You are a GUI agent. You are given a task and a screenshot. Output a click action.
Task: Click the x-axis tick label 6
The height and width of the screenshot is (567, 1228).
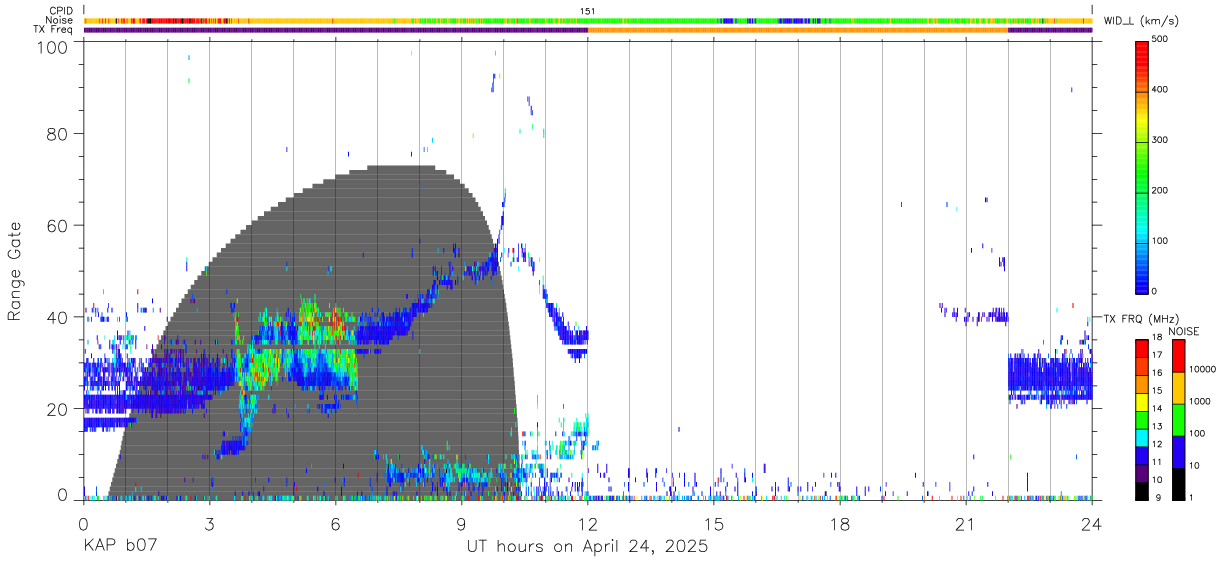[x=335, y=524]
